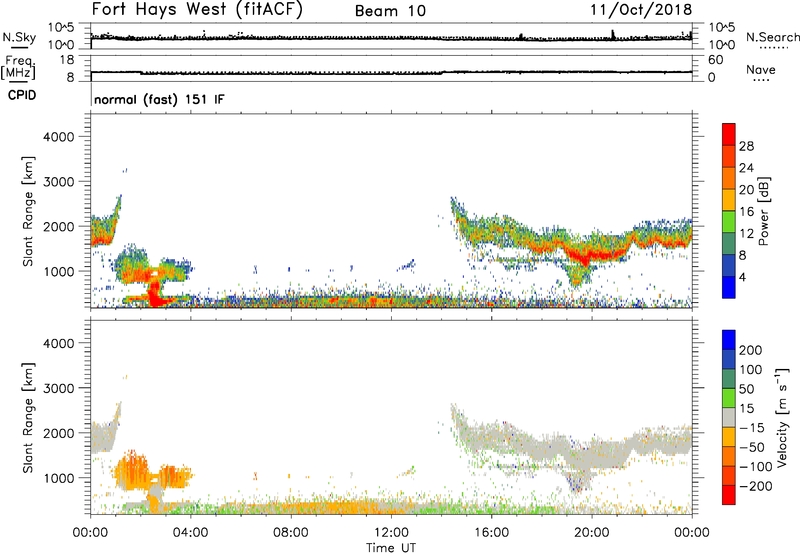Viewport: 800px width, 554px height.
Task: Select the "N.Sky" legend label
Action: pyautogui.click(x=19, y=37)
